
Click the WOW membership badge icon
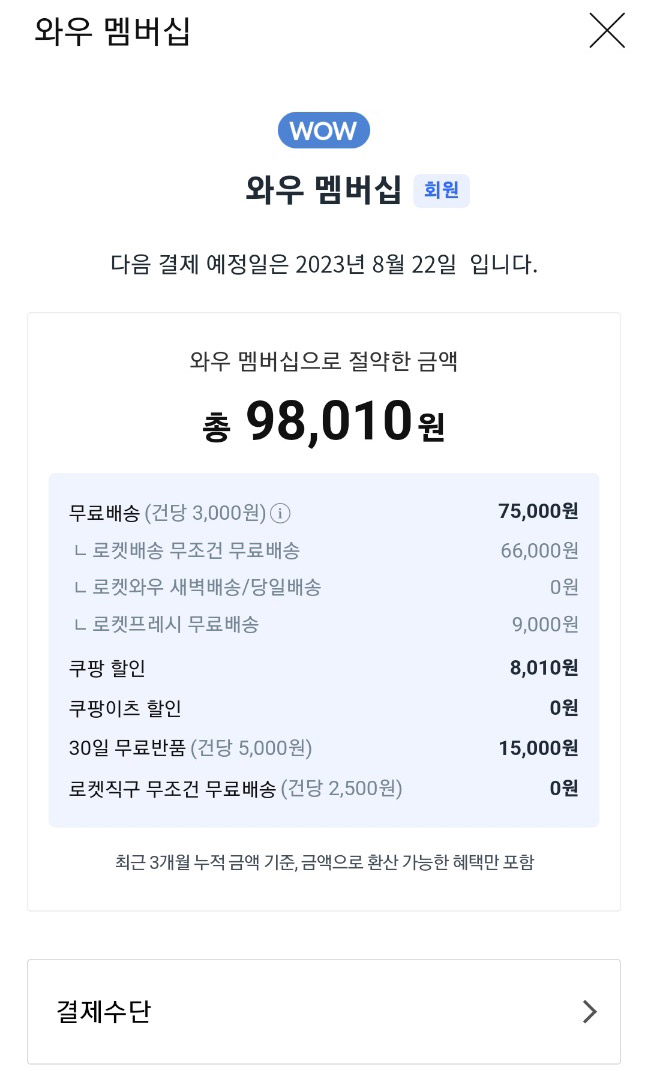[x=323, y=130]
